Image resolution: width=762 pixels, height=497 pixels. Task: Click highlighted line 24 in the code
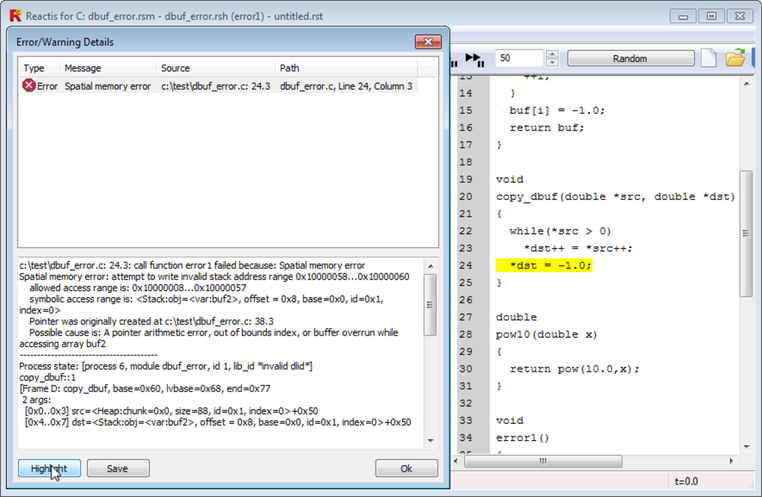[544, 265]
